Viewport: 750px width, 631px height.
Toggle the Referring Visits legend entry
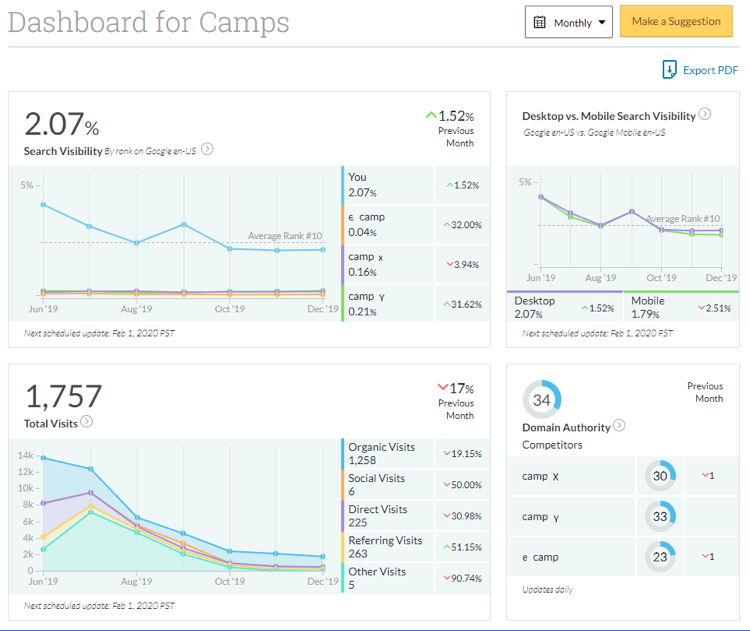click(x=385, y=546)
